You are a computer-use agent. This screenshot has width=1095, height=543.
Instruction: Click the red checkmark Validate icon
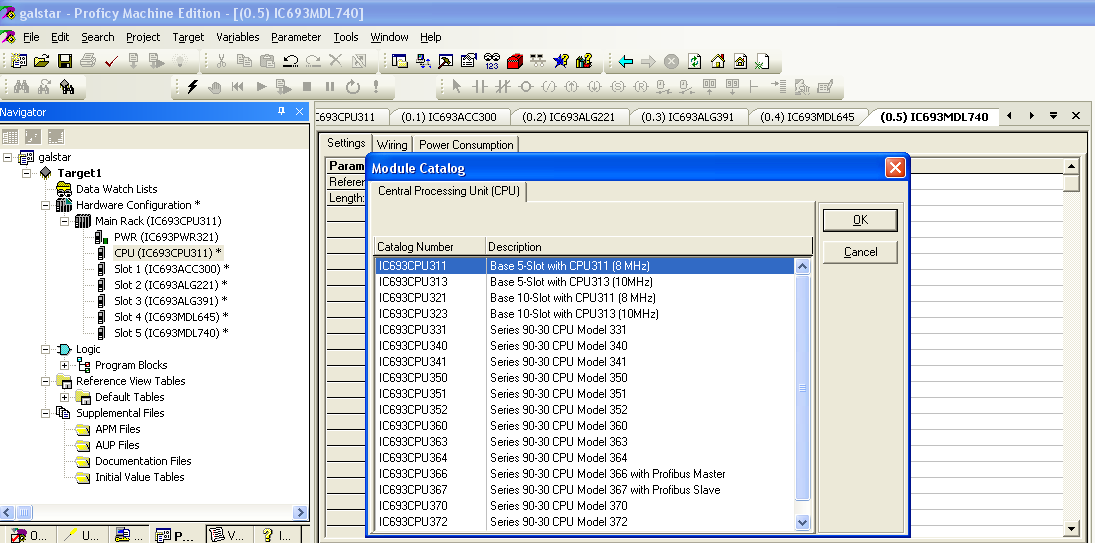(x=111, y=61)
